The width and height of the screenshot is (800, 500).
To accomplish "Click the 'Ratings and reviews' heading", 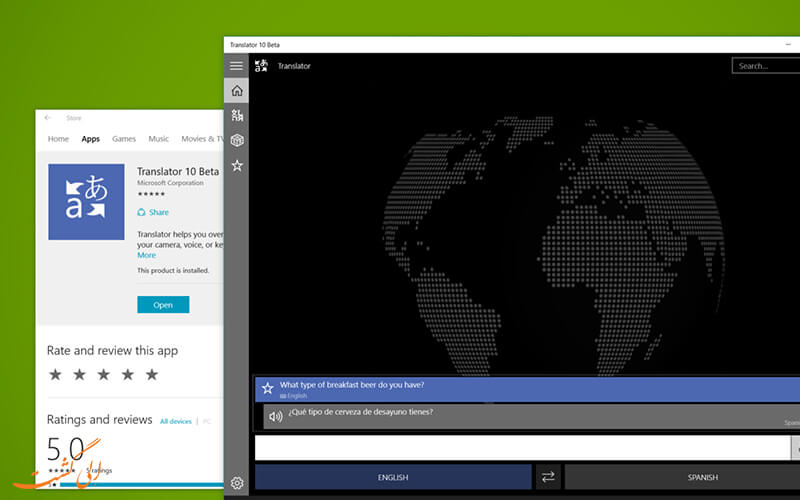I will 99,419.
